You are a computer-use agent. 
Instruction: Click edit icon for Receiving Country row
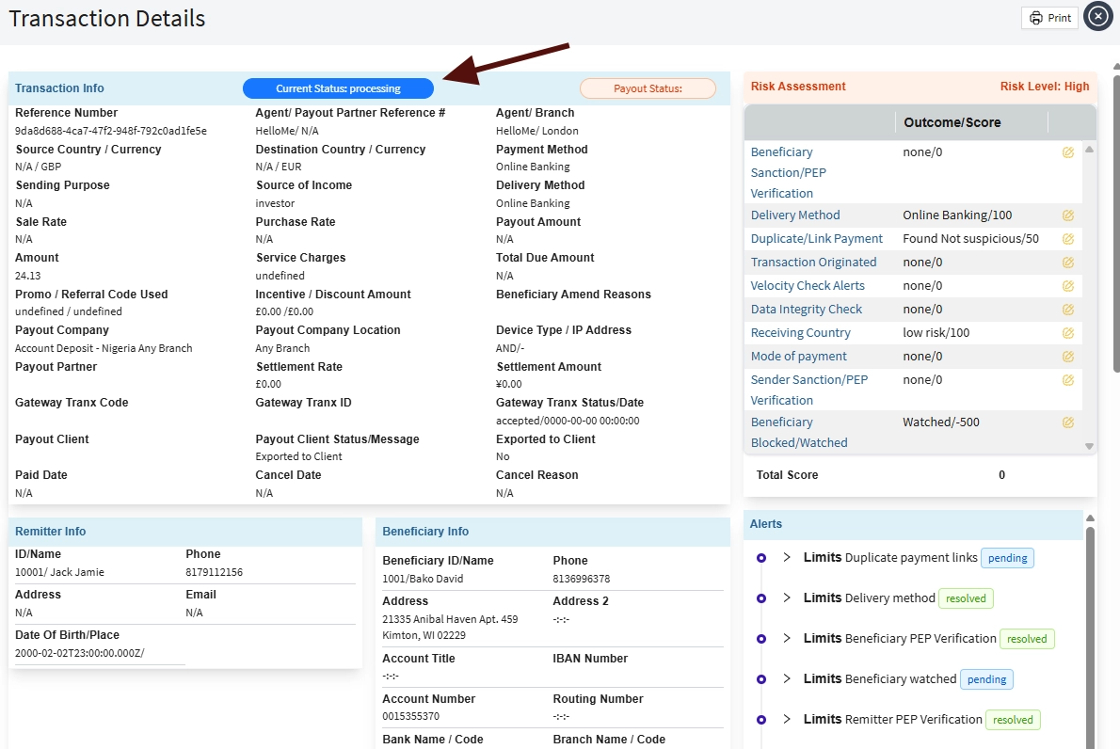tap(1068, 333)
